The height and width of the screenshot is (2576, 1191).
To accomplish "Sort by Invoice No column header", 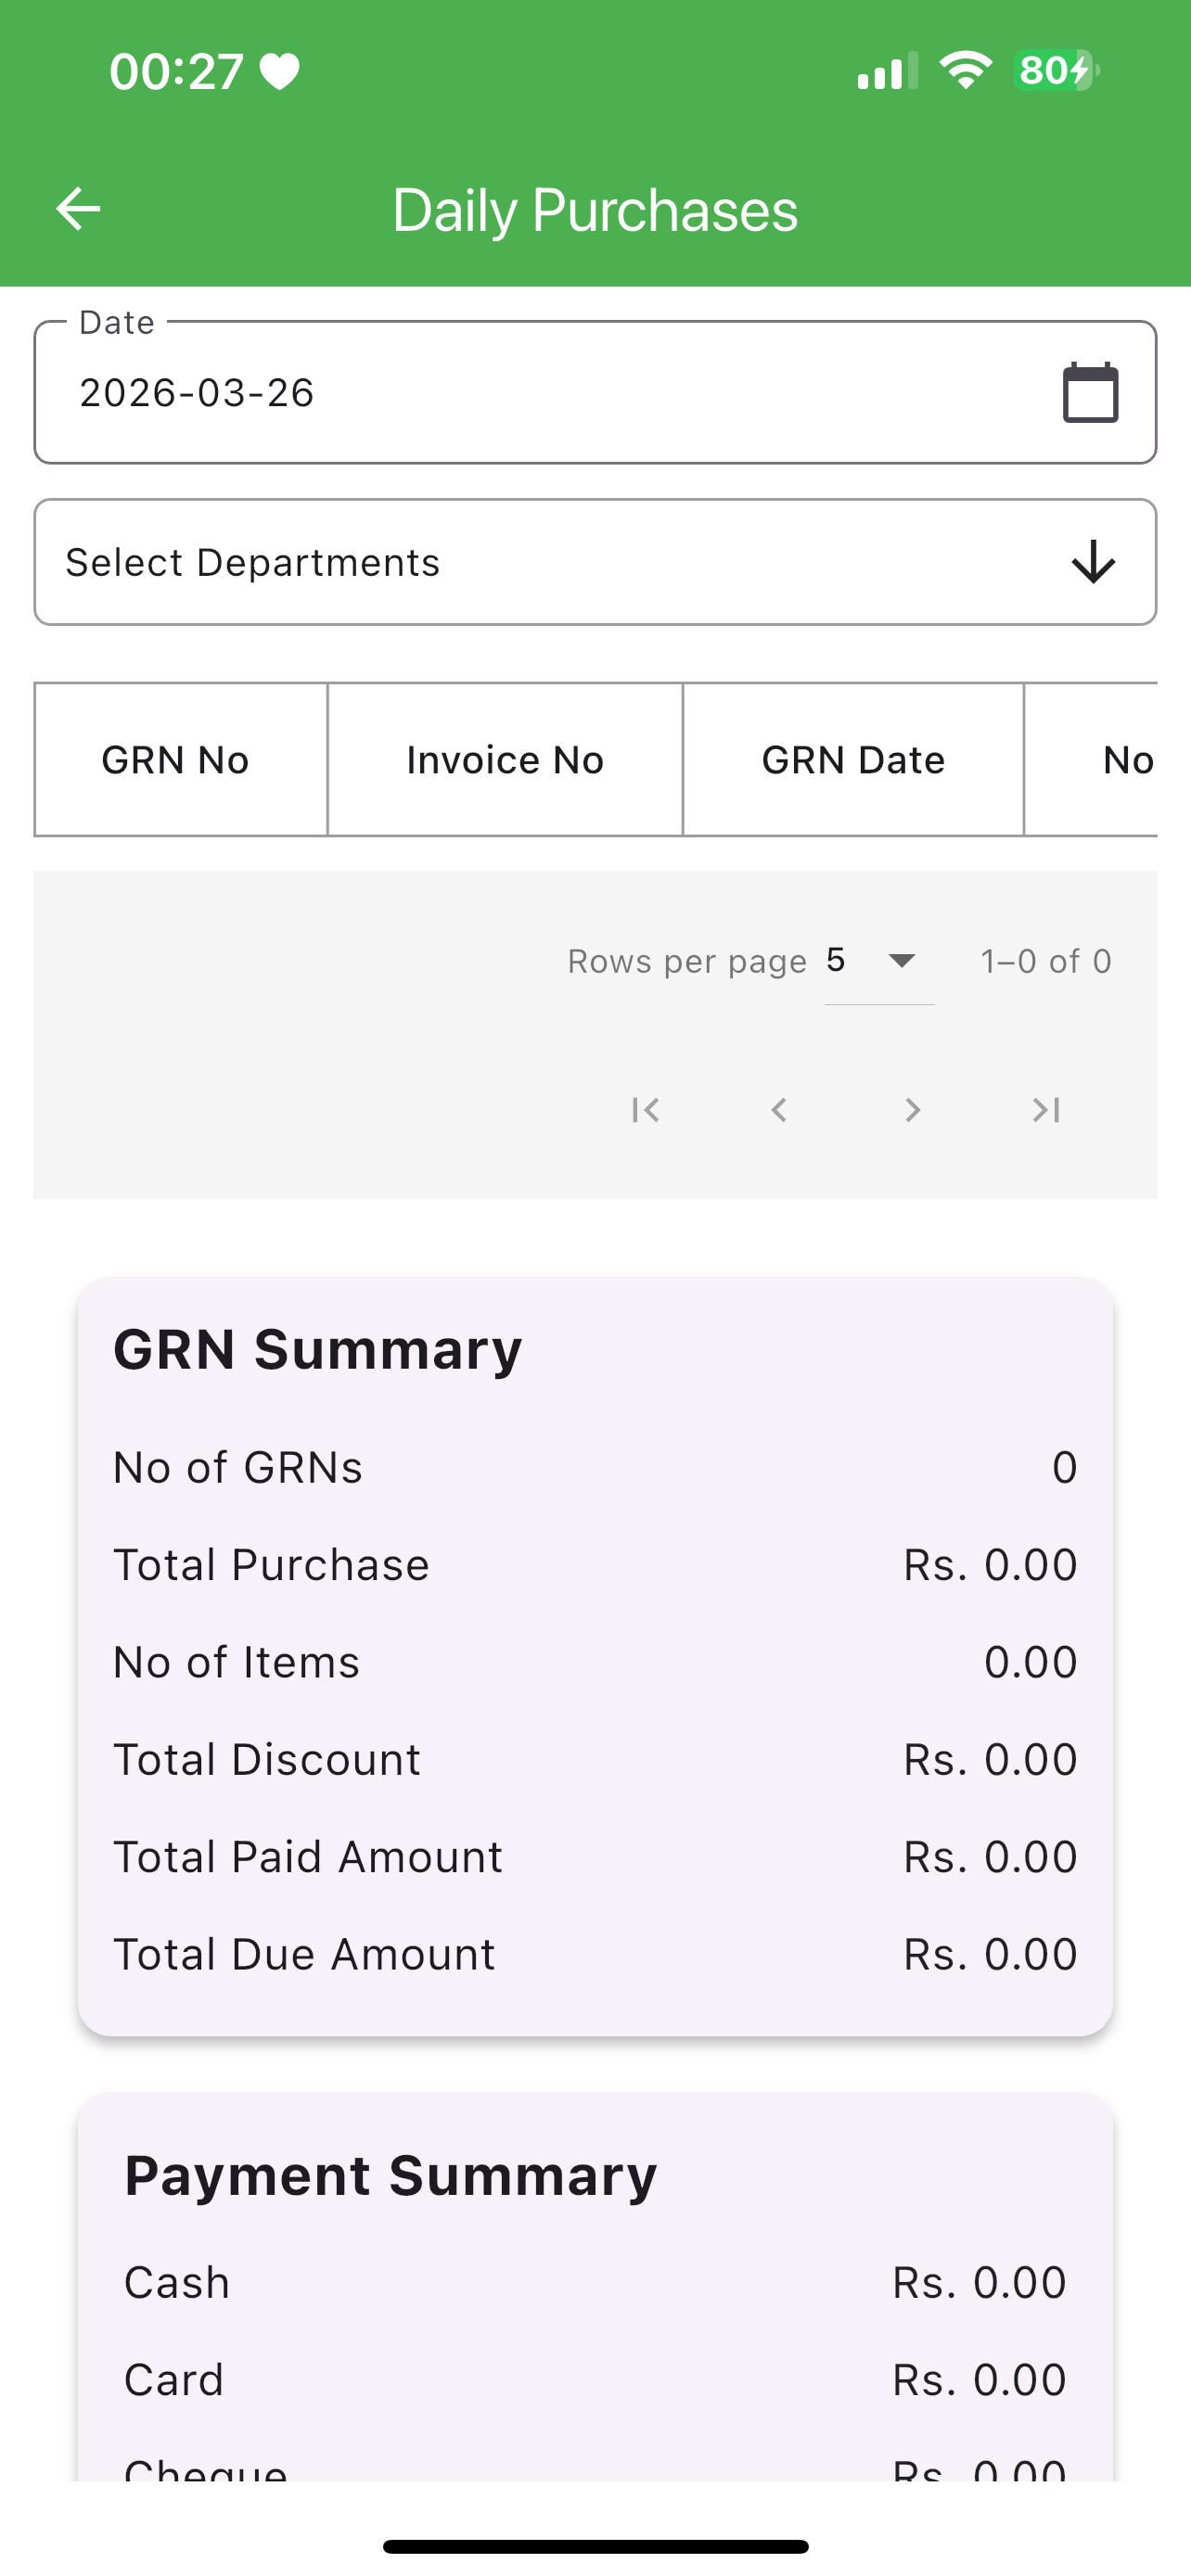I will [505, 760].
